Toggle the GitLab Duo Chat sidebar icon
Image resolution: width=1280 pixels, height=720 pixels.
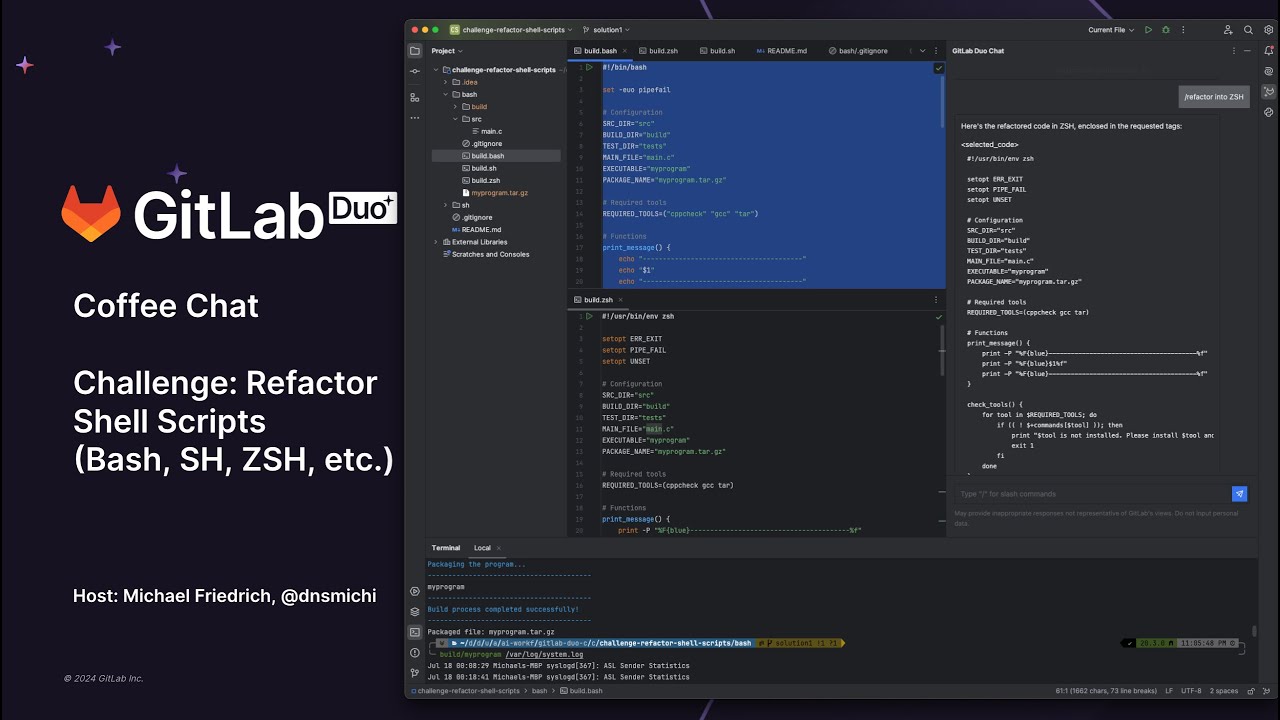(1269, 92)
